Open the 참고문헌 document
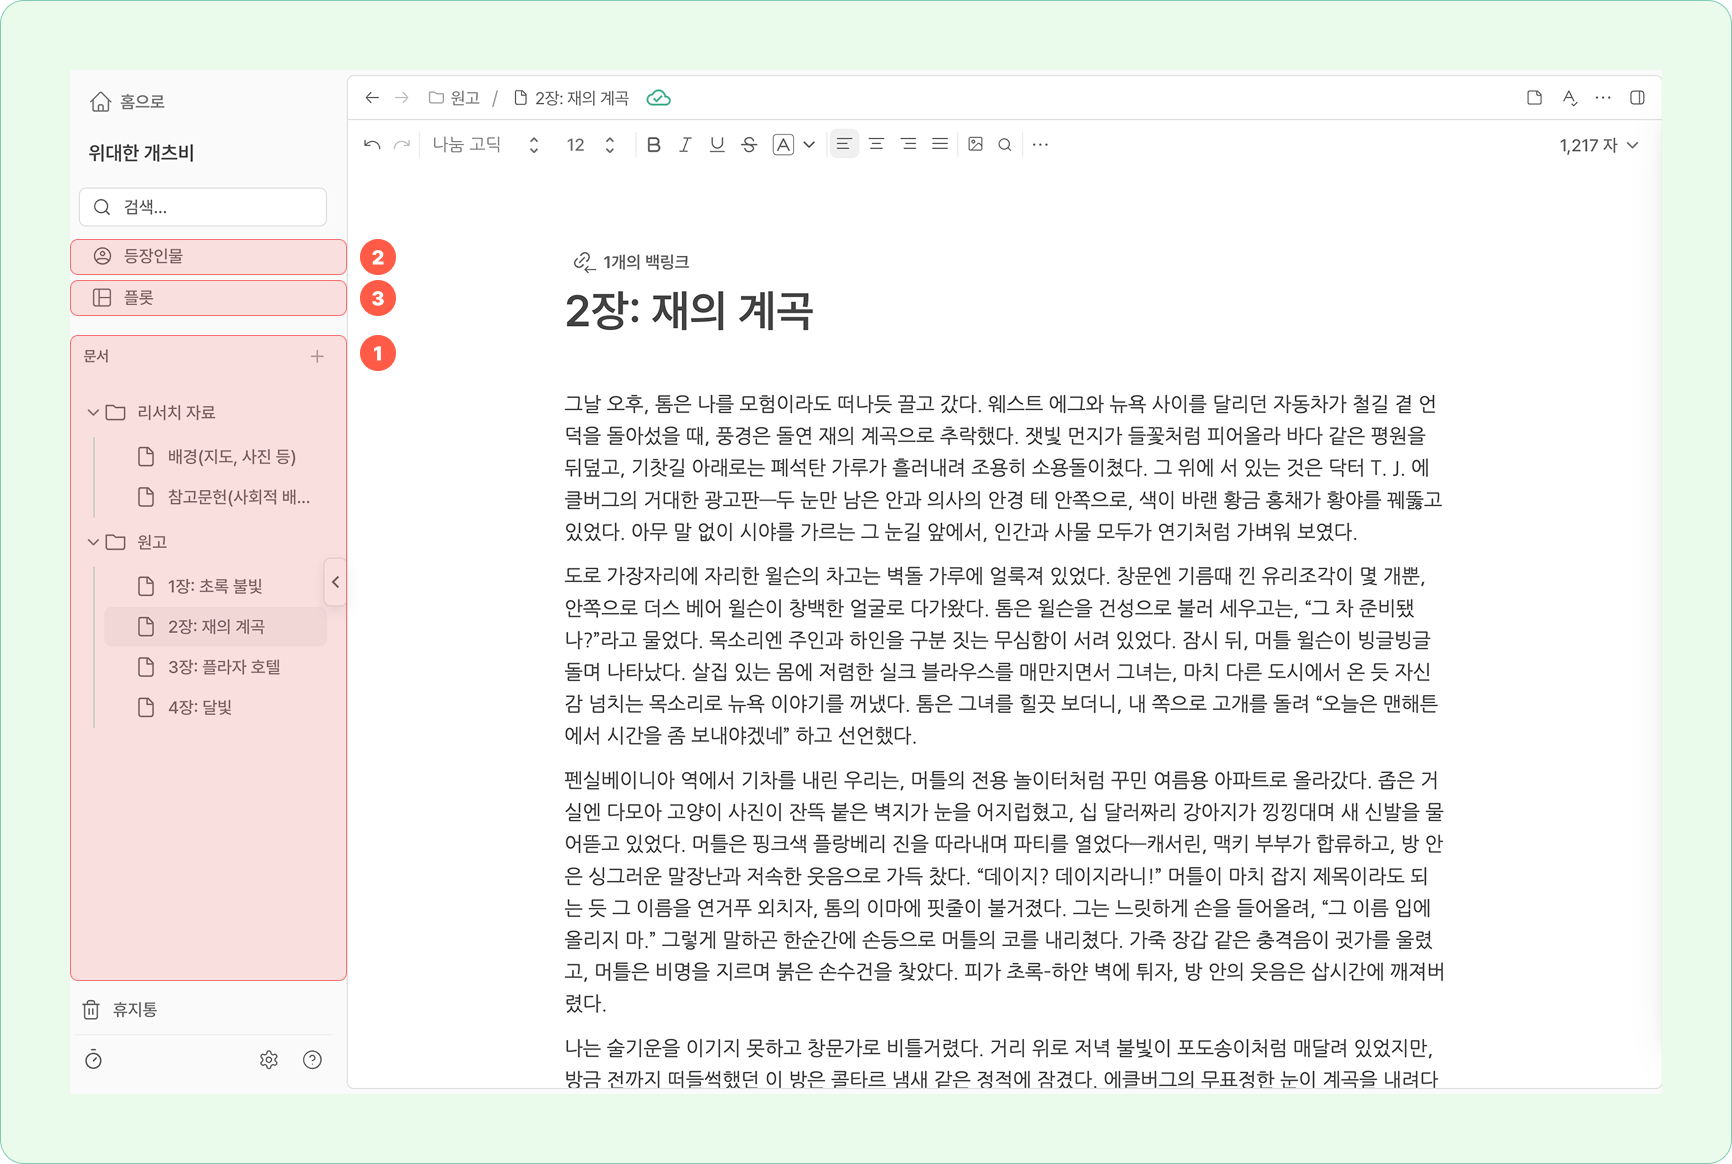Screen dimensions: 1732x1164 216,497
